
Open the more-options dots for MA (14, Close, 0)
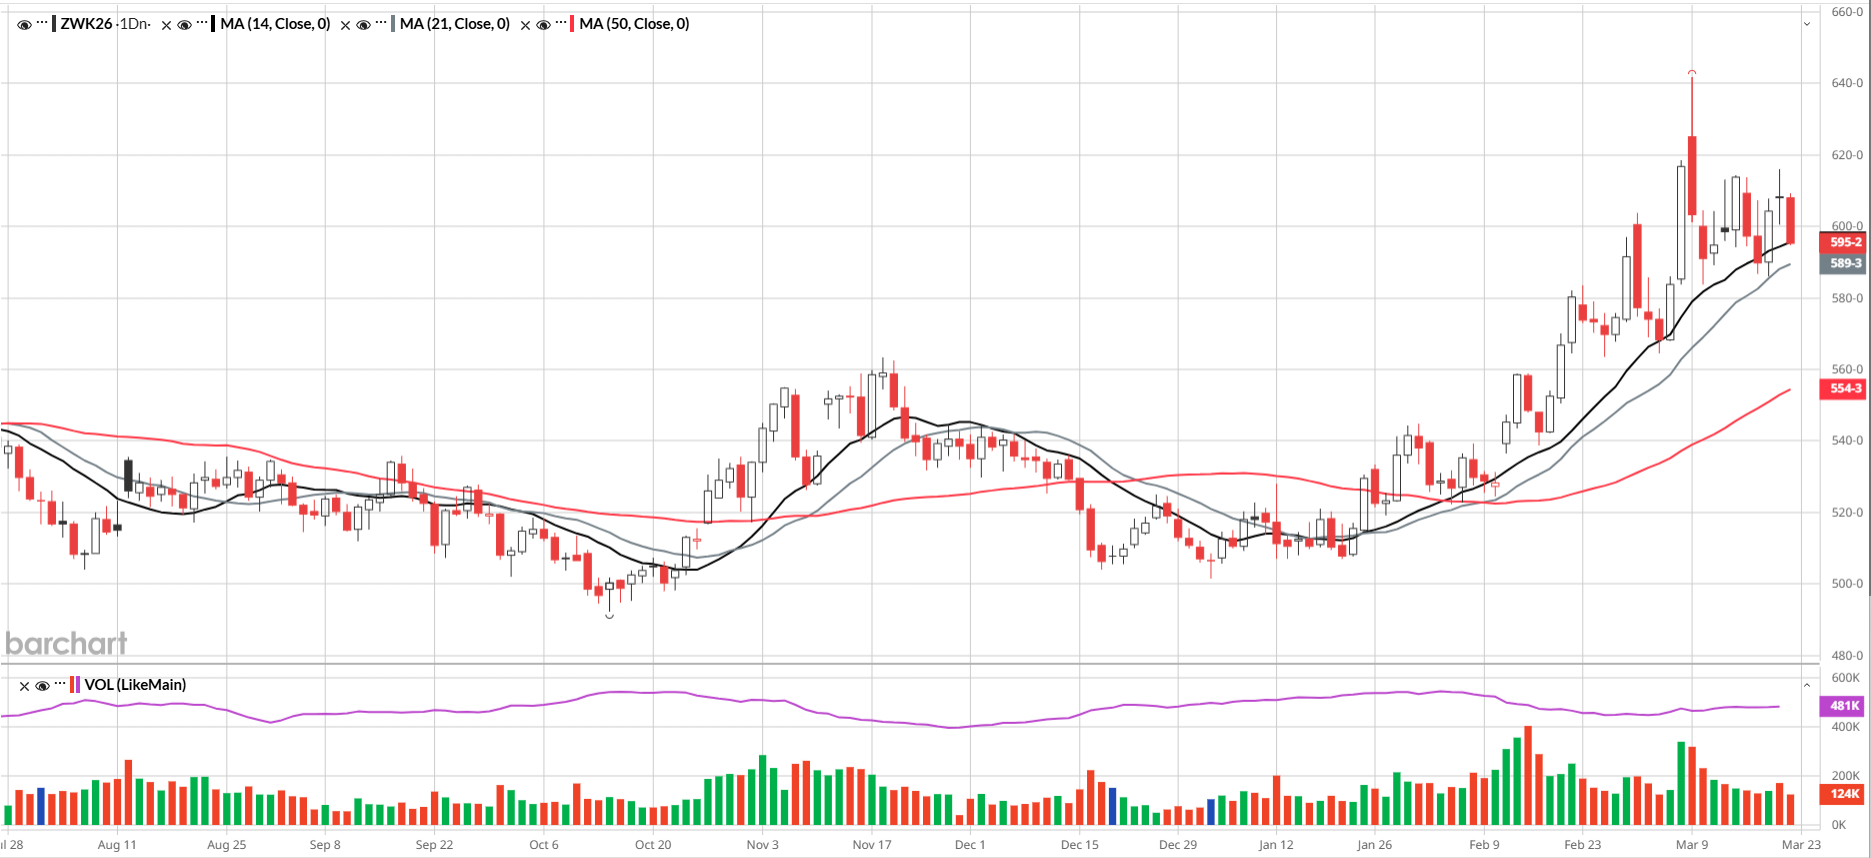(x=202, y=23)
